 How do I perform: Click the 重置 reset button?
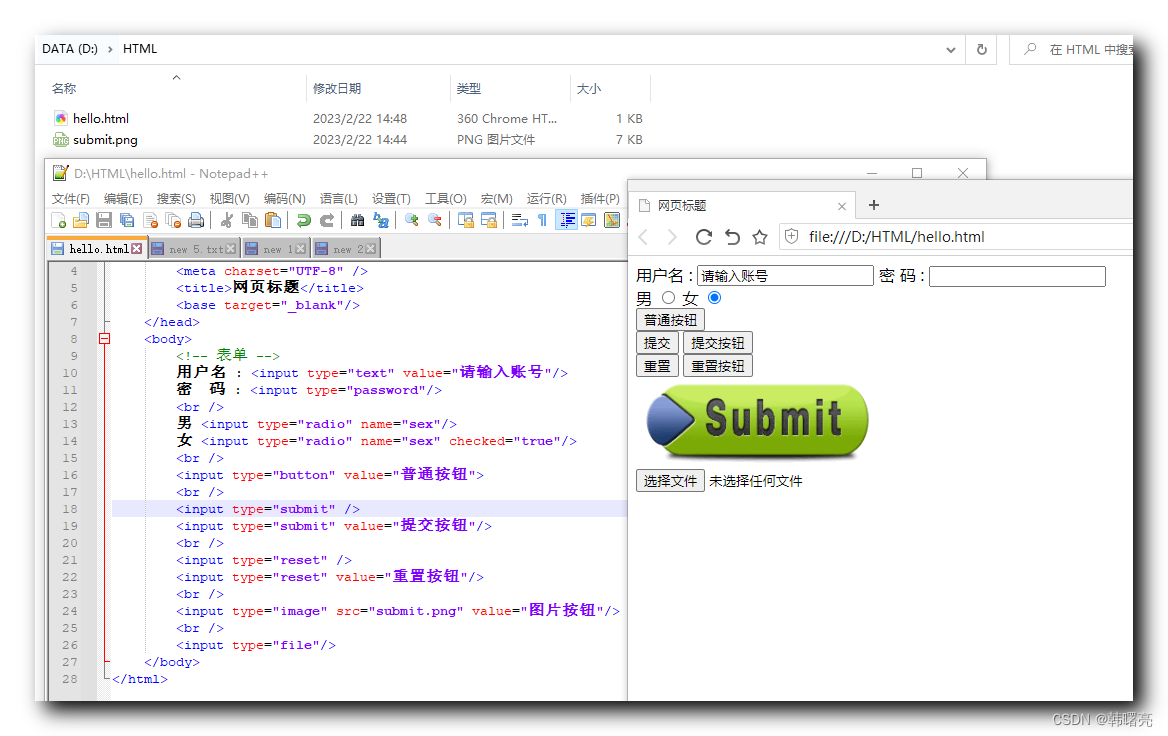click(x=657, y=367)
